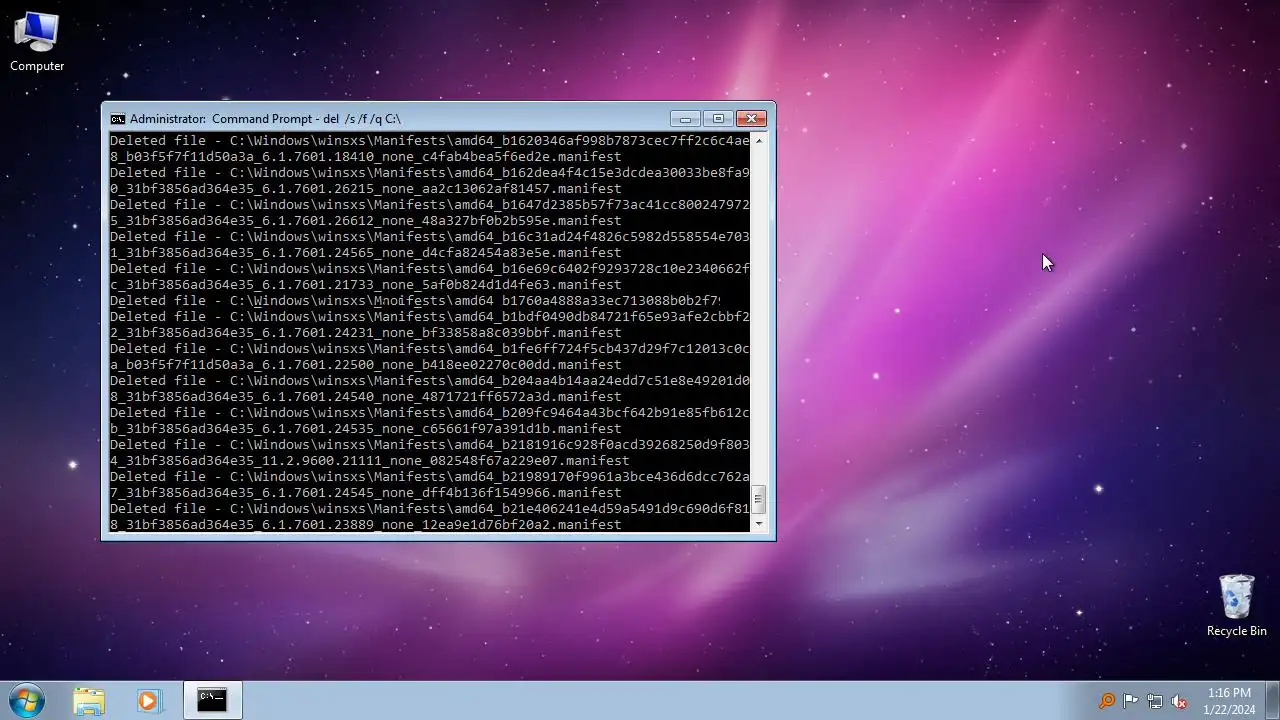The image size is (1280, 720).
Task: Click the line ending d4cfa82454a83e5e.manifest
Action: click(x=366, y=253)
